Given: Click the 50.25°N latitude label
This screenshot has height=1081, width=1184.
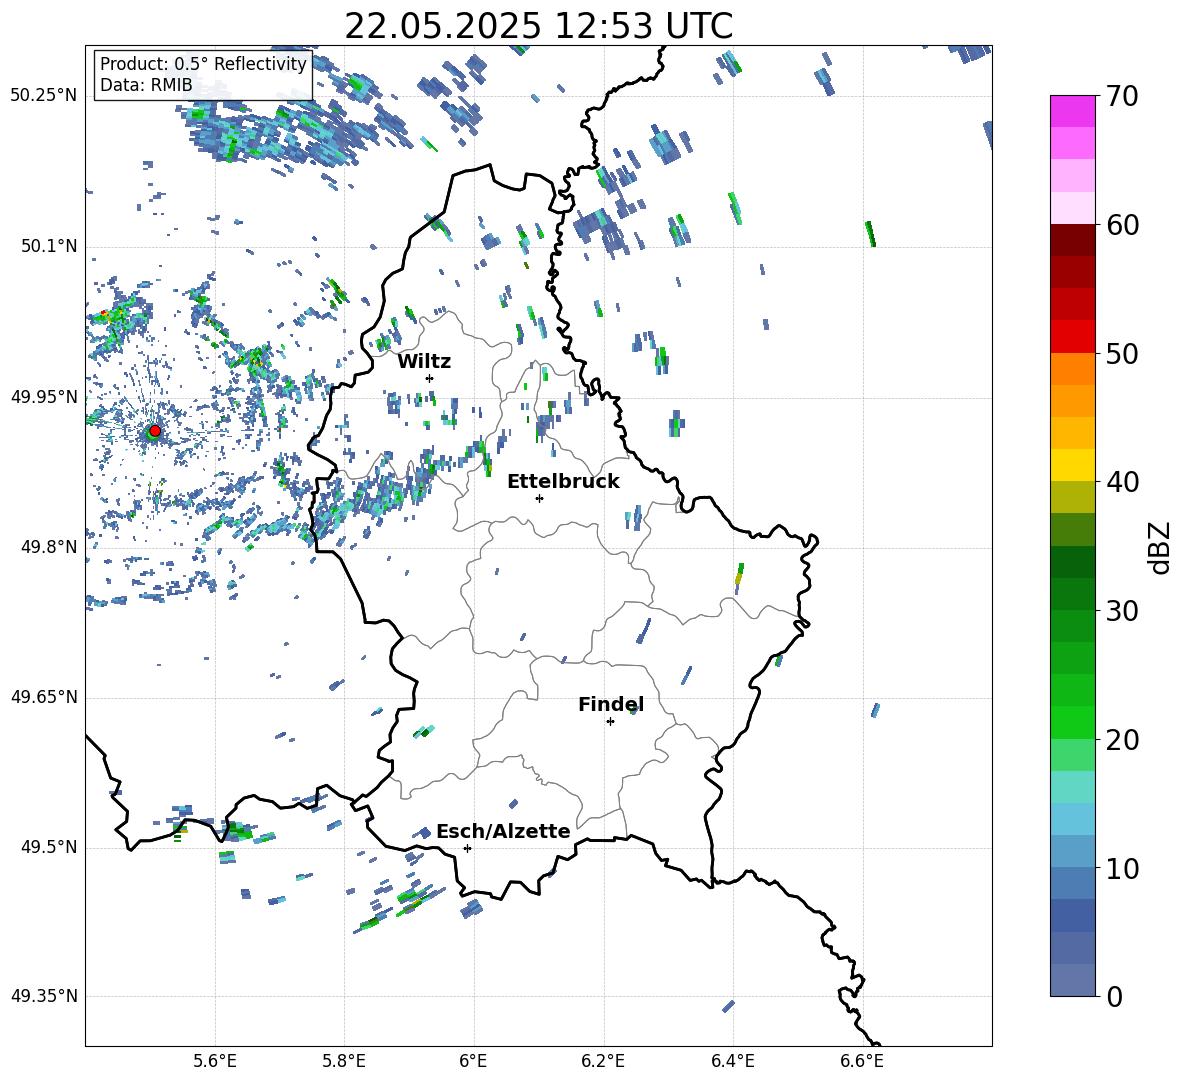Looking at the screenshot, I should point(44,96).
